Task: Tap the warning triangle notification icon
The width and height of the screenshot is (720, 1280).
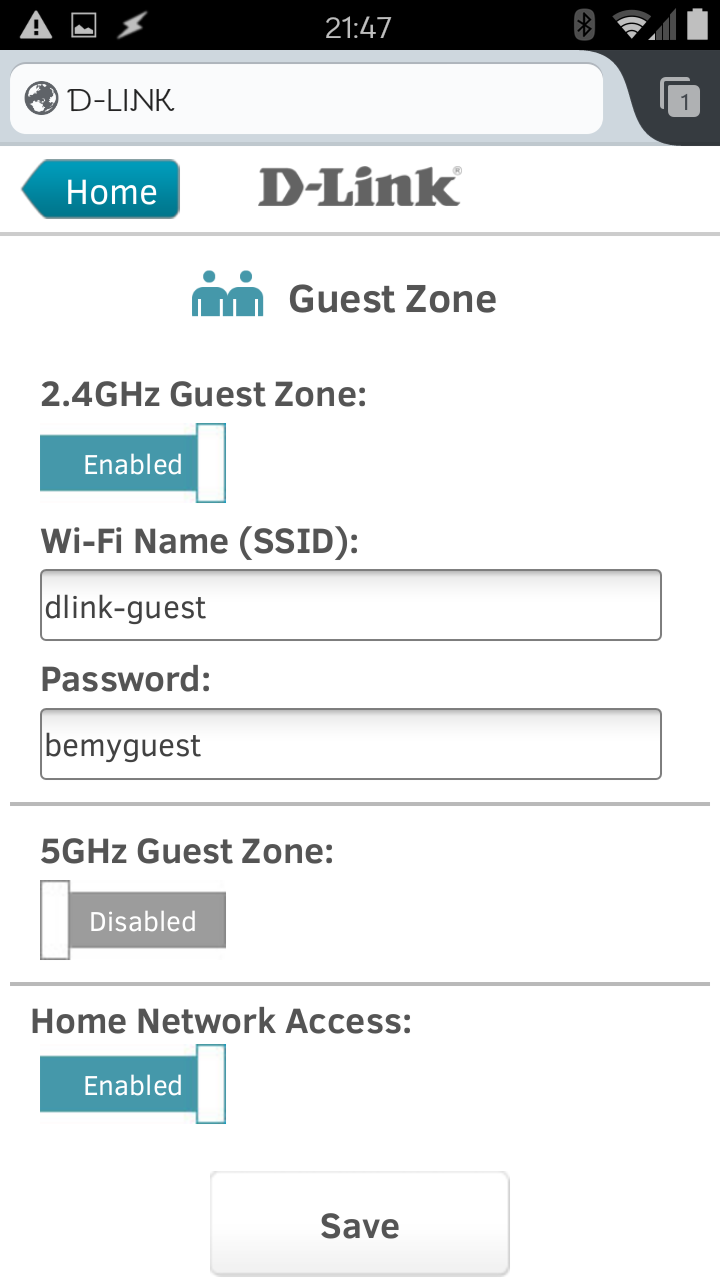Action: [x=36, y=25]
